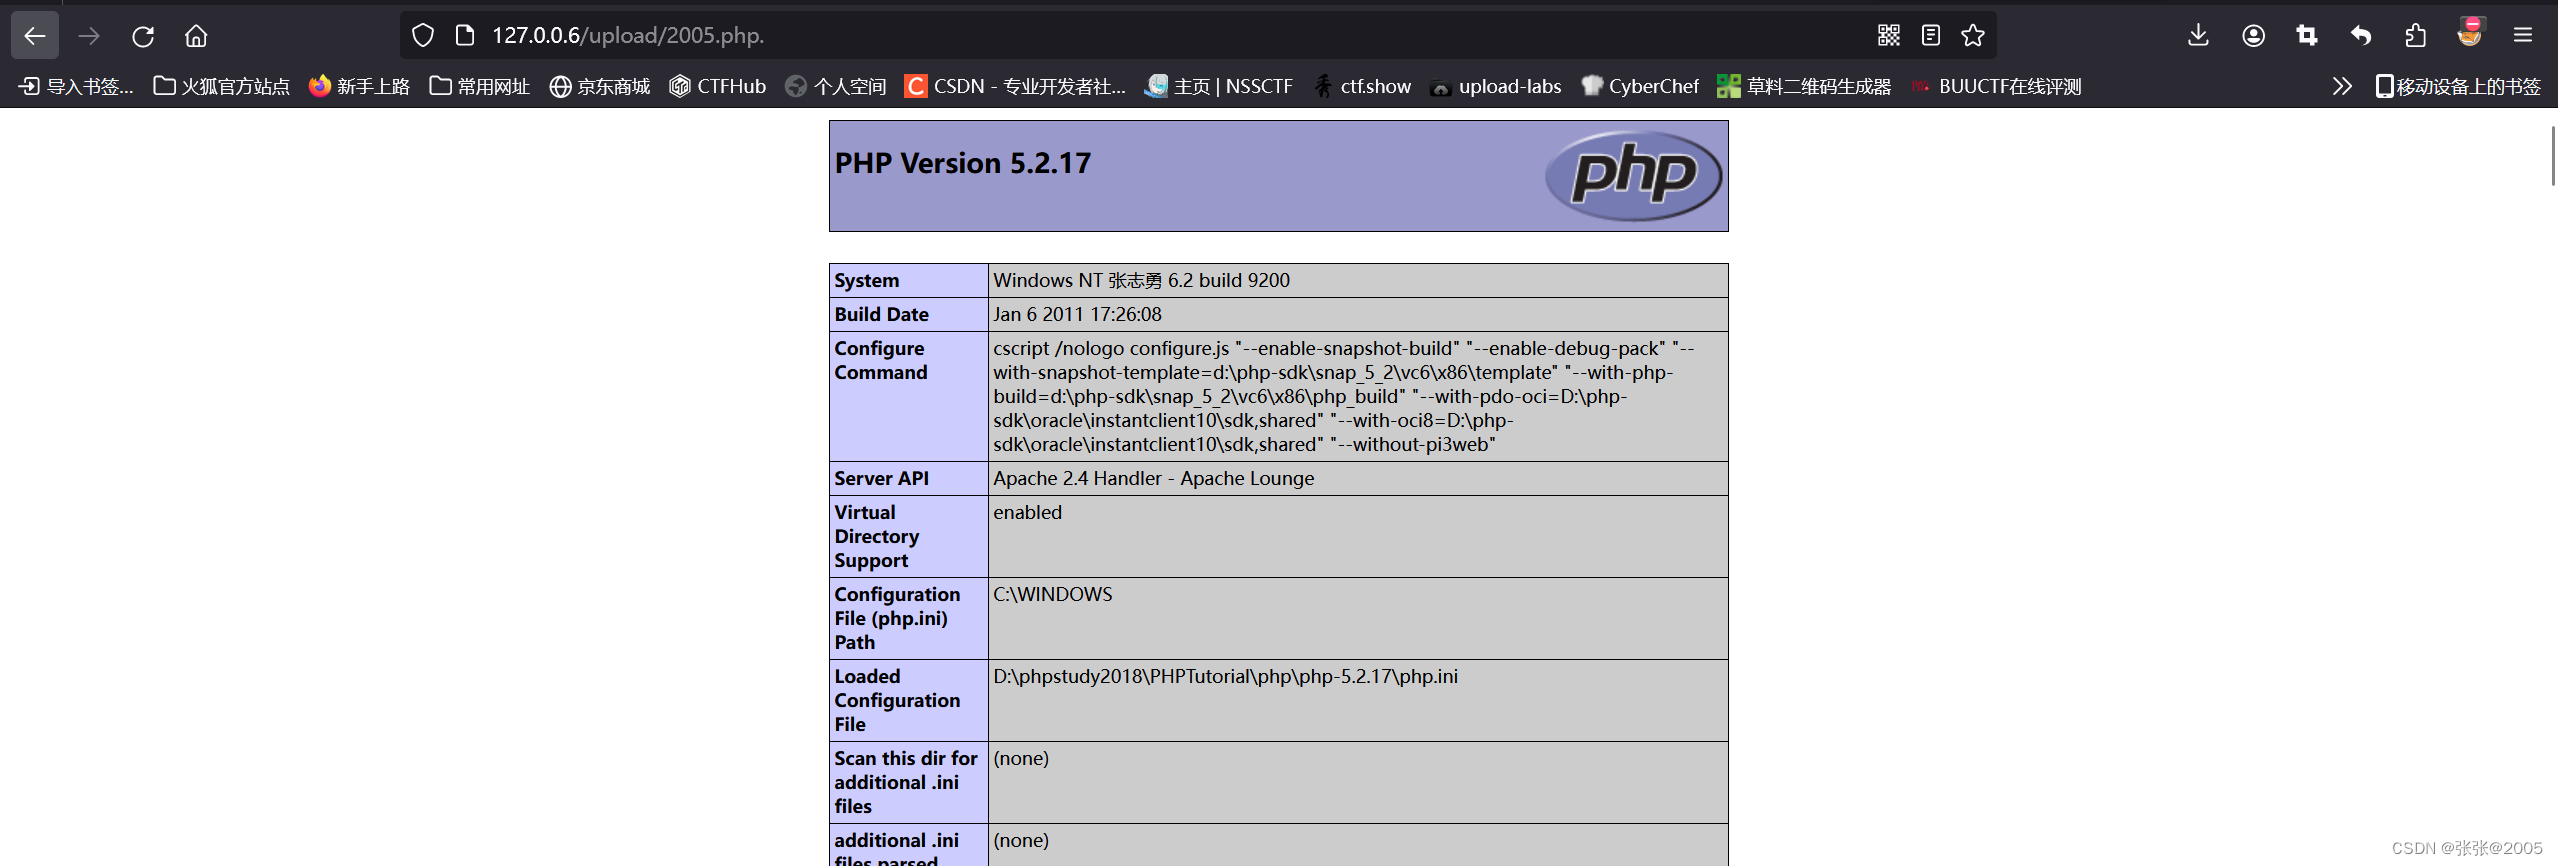Screen dimensions: 2558x866
Task: Select the System row label
Action: point(867,281)
